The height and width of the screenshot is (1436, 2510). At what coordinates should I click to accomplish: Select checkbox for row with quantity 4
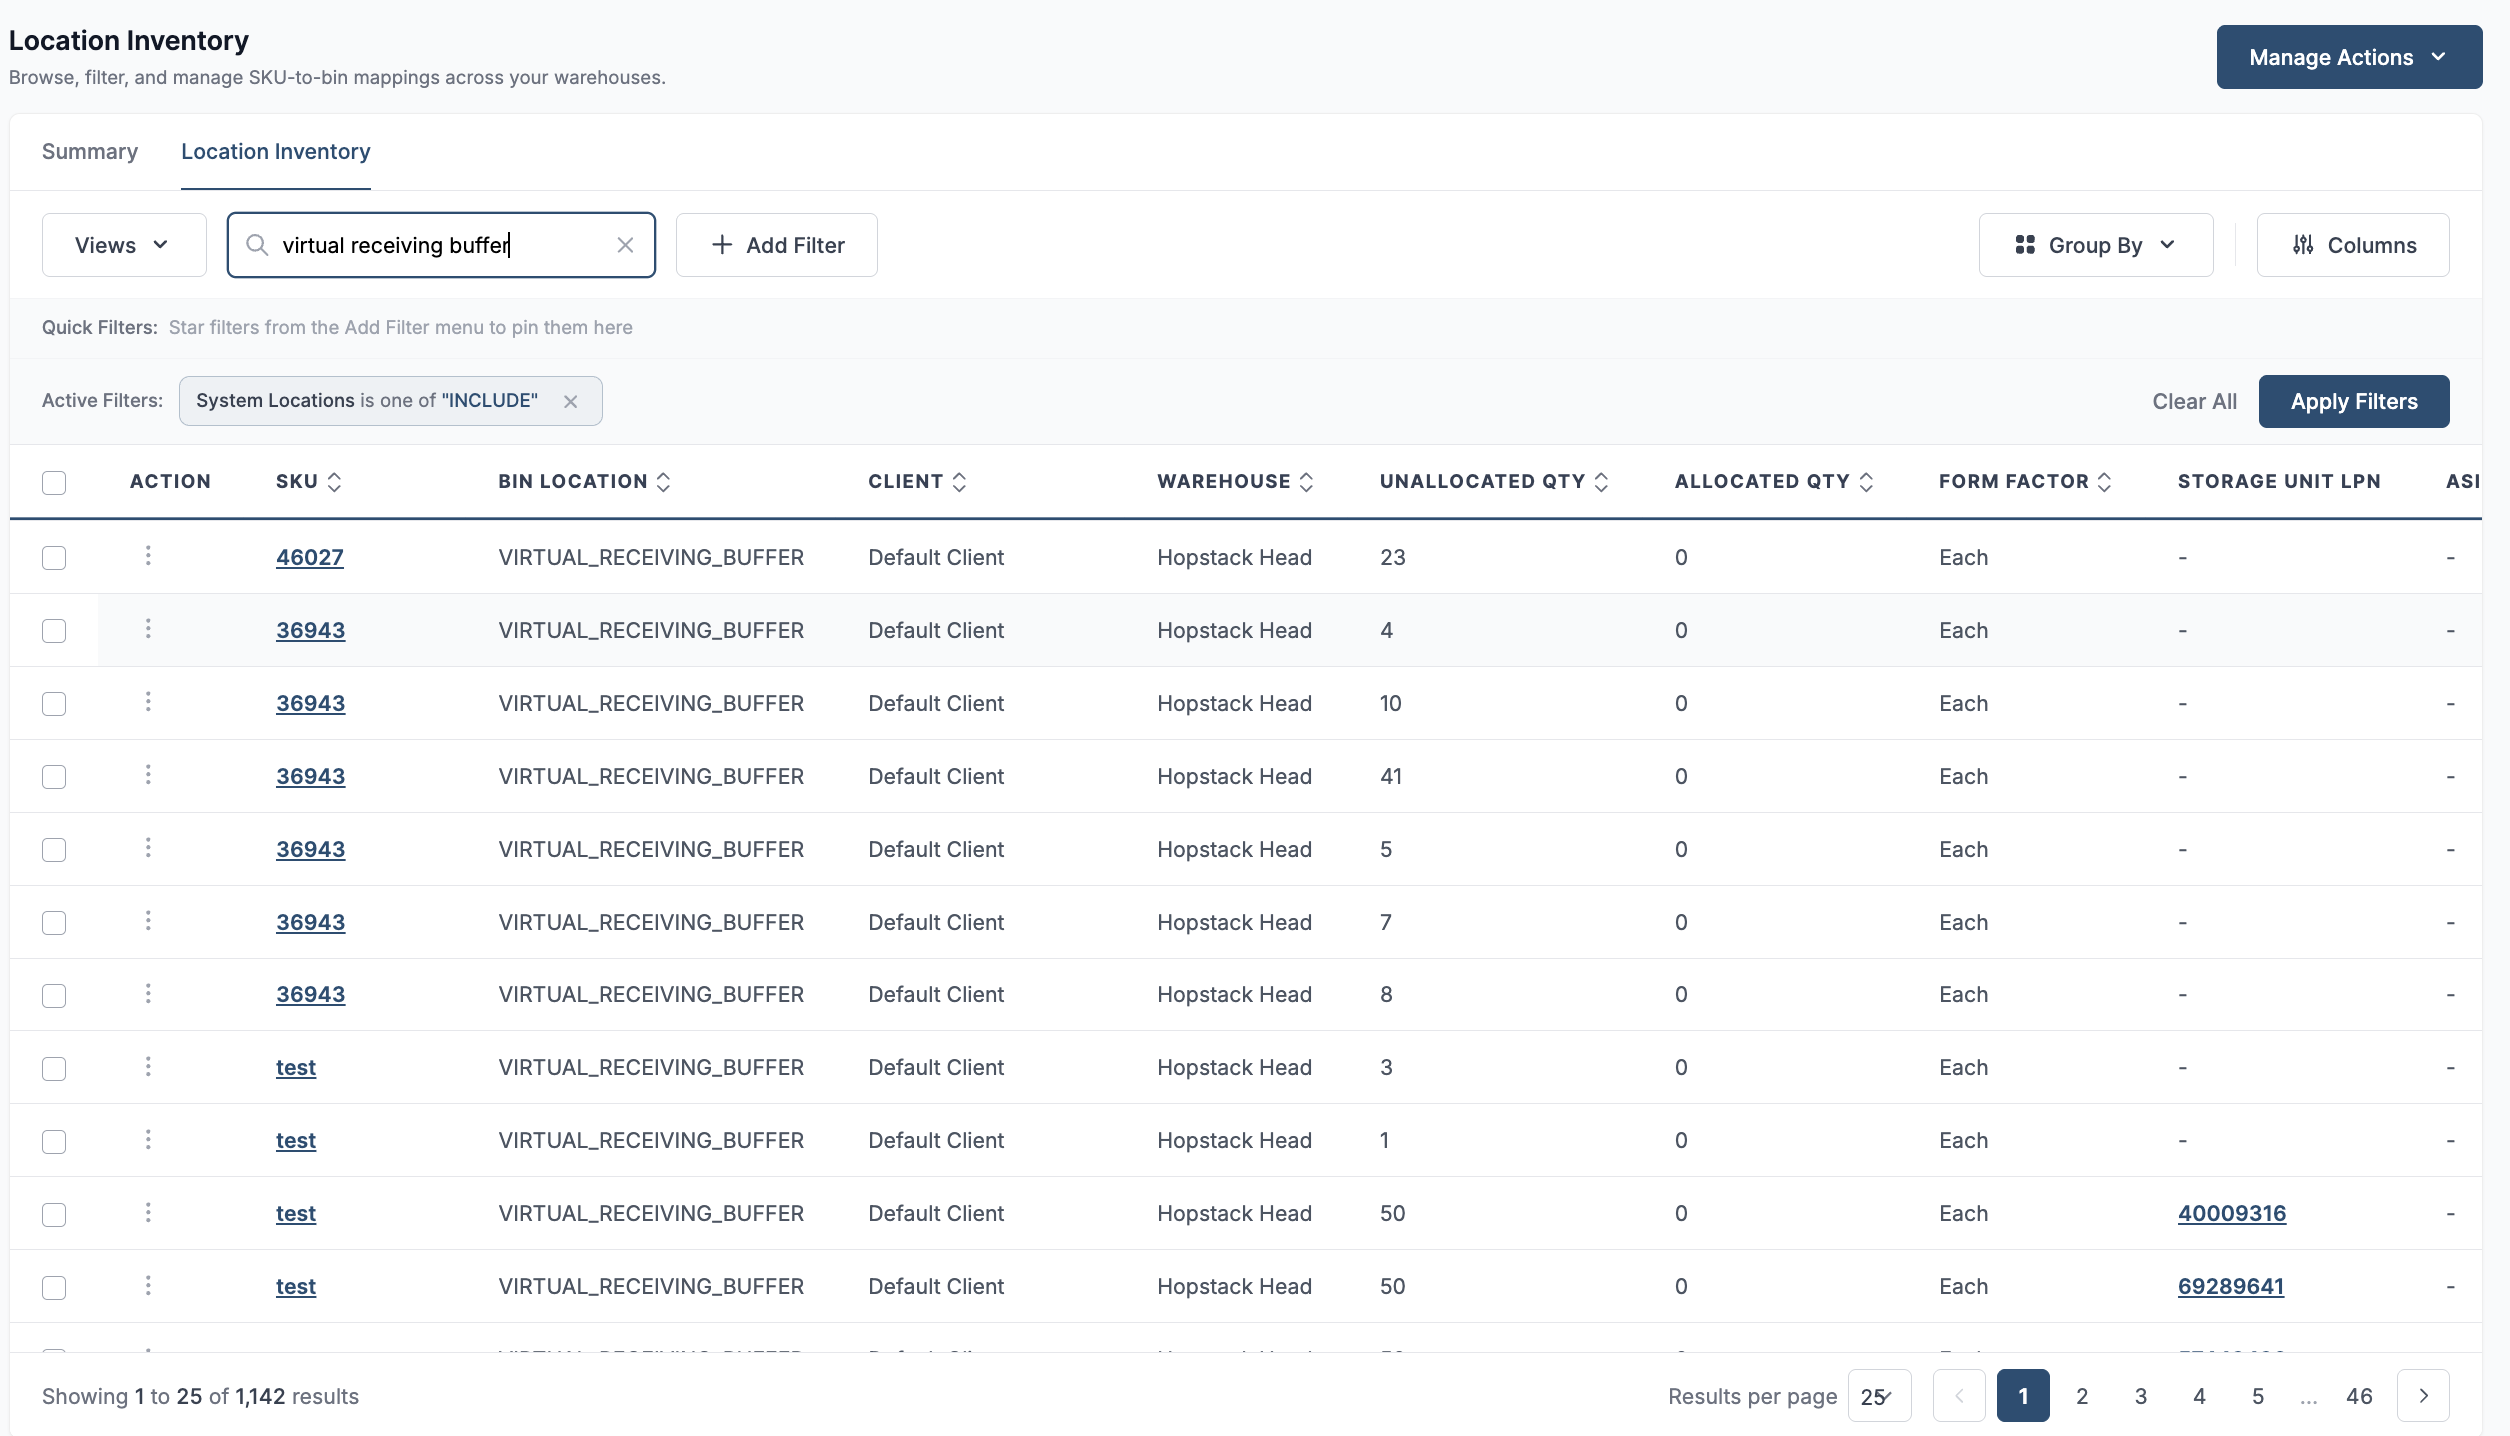tap(54, 631)
